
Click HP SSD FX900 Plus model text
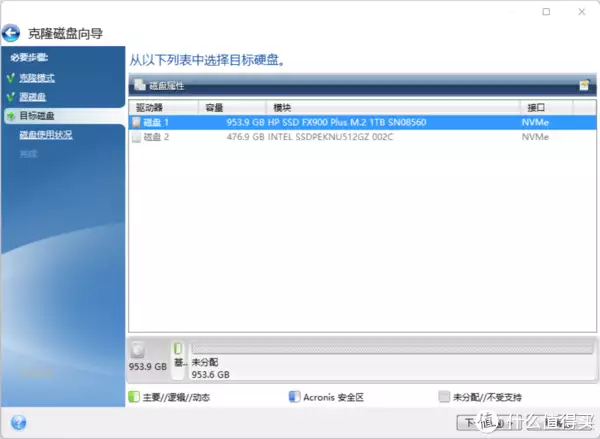(x=347, y=122)
